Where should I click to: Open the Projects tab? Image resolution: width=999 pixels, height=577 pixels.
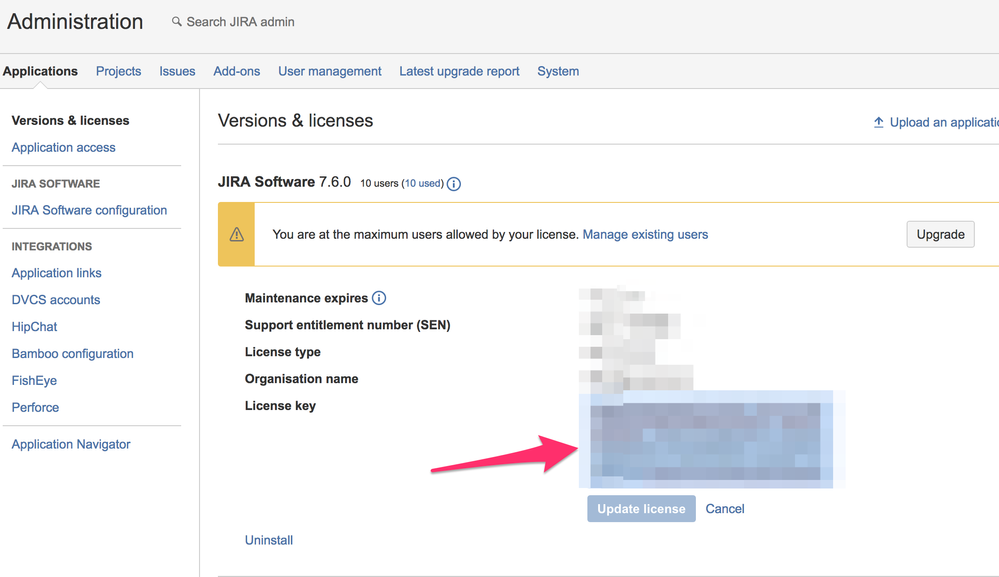pyautogui.click(x=118, y=71)
